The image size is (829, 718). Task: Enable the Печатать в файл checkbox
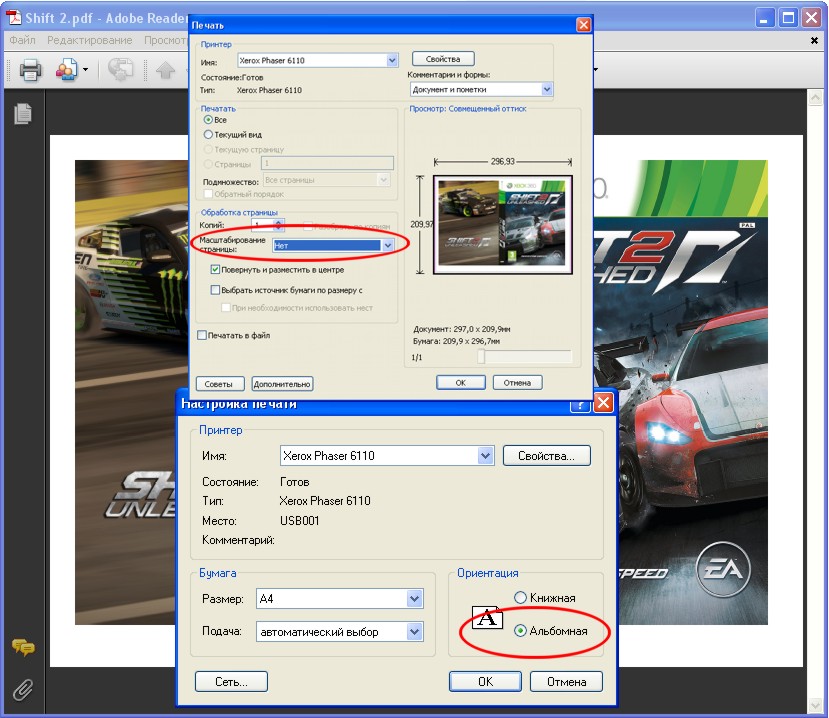click(x=202, y=335)
